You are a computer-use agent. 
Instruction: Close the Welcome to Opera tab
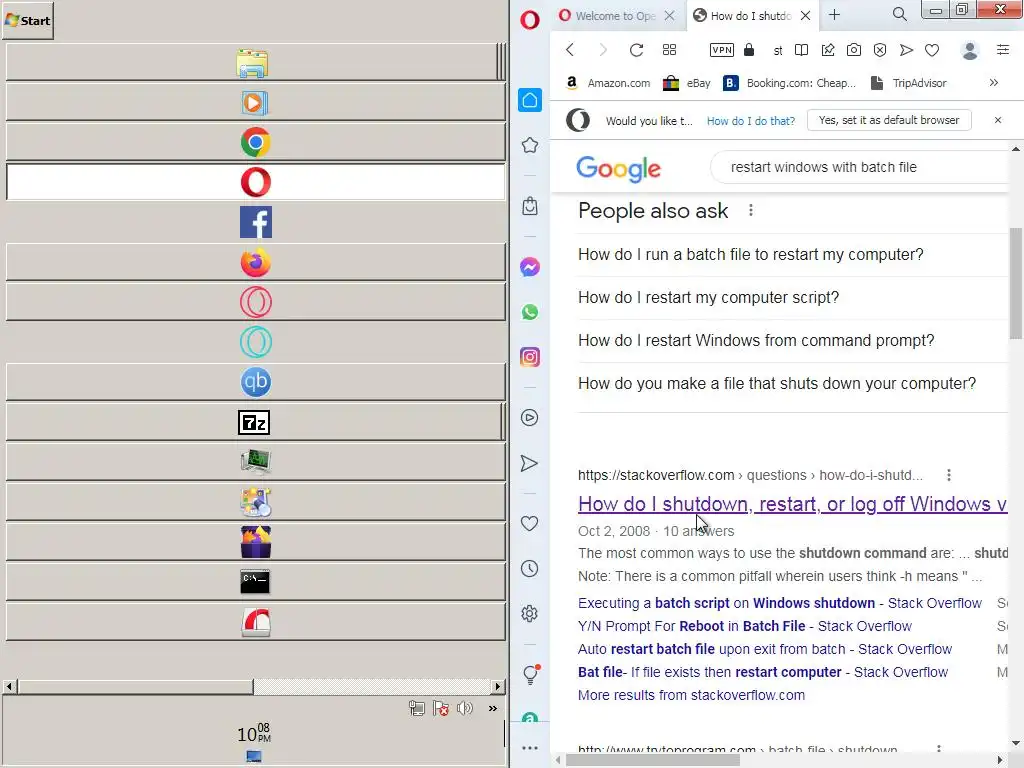pos(669,16)
